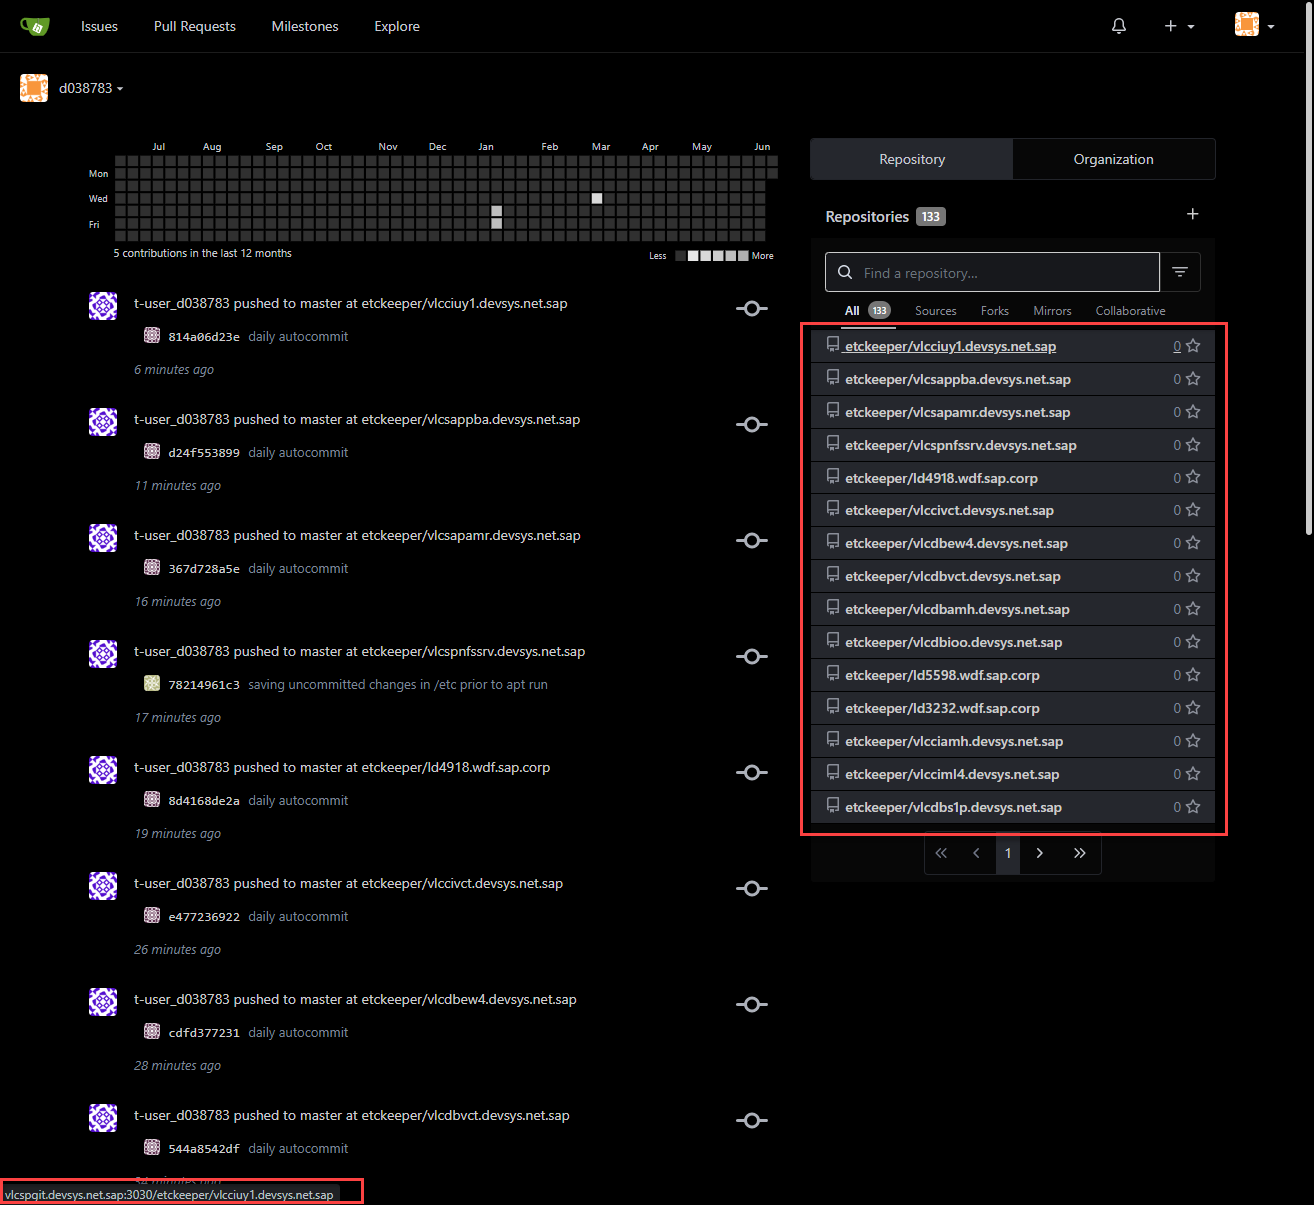This screenshot has width=1314, height=1205.
Task: Open the notifications bell
Action: 1119,26
